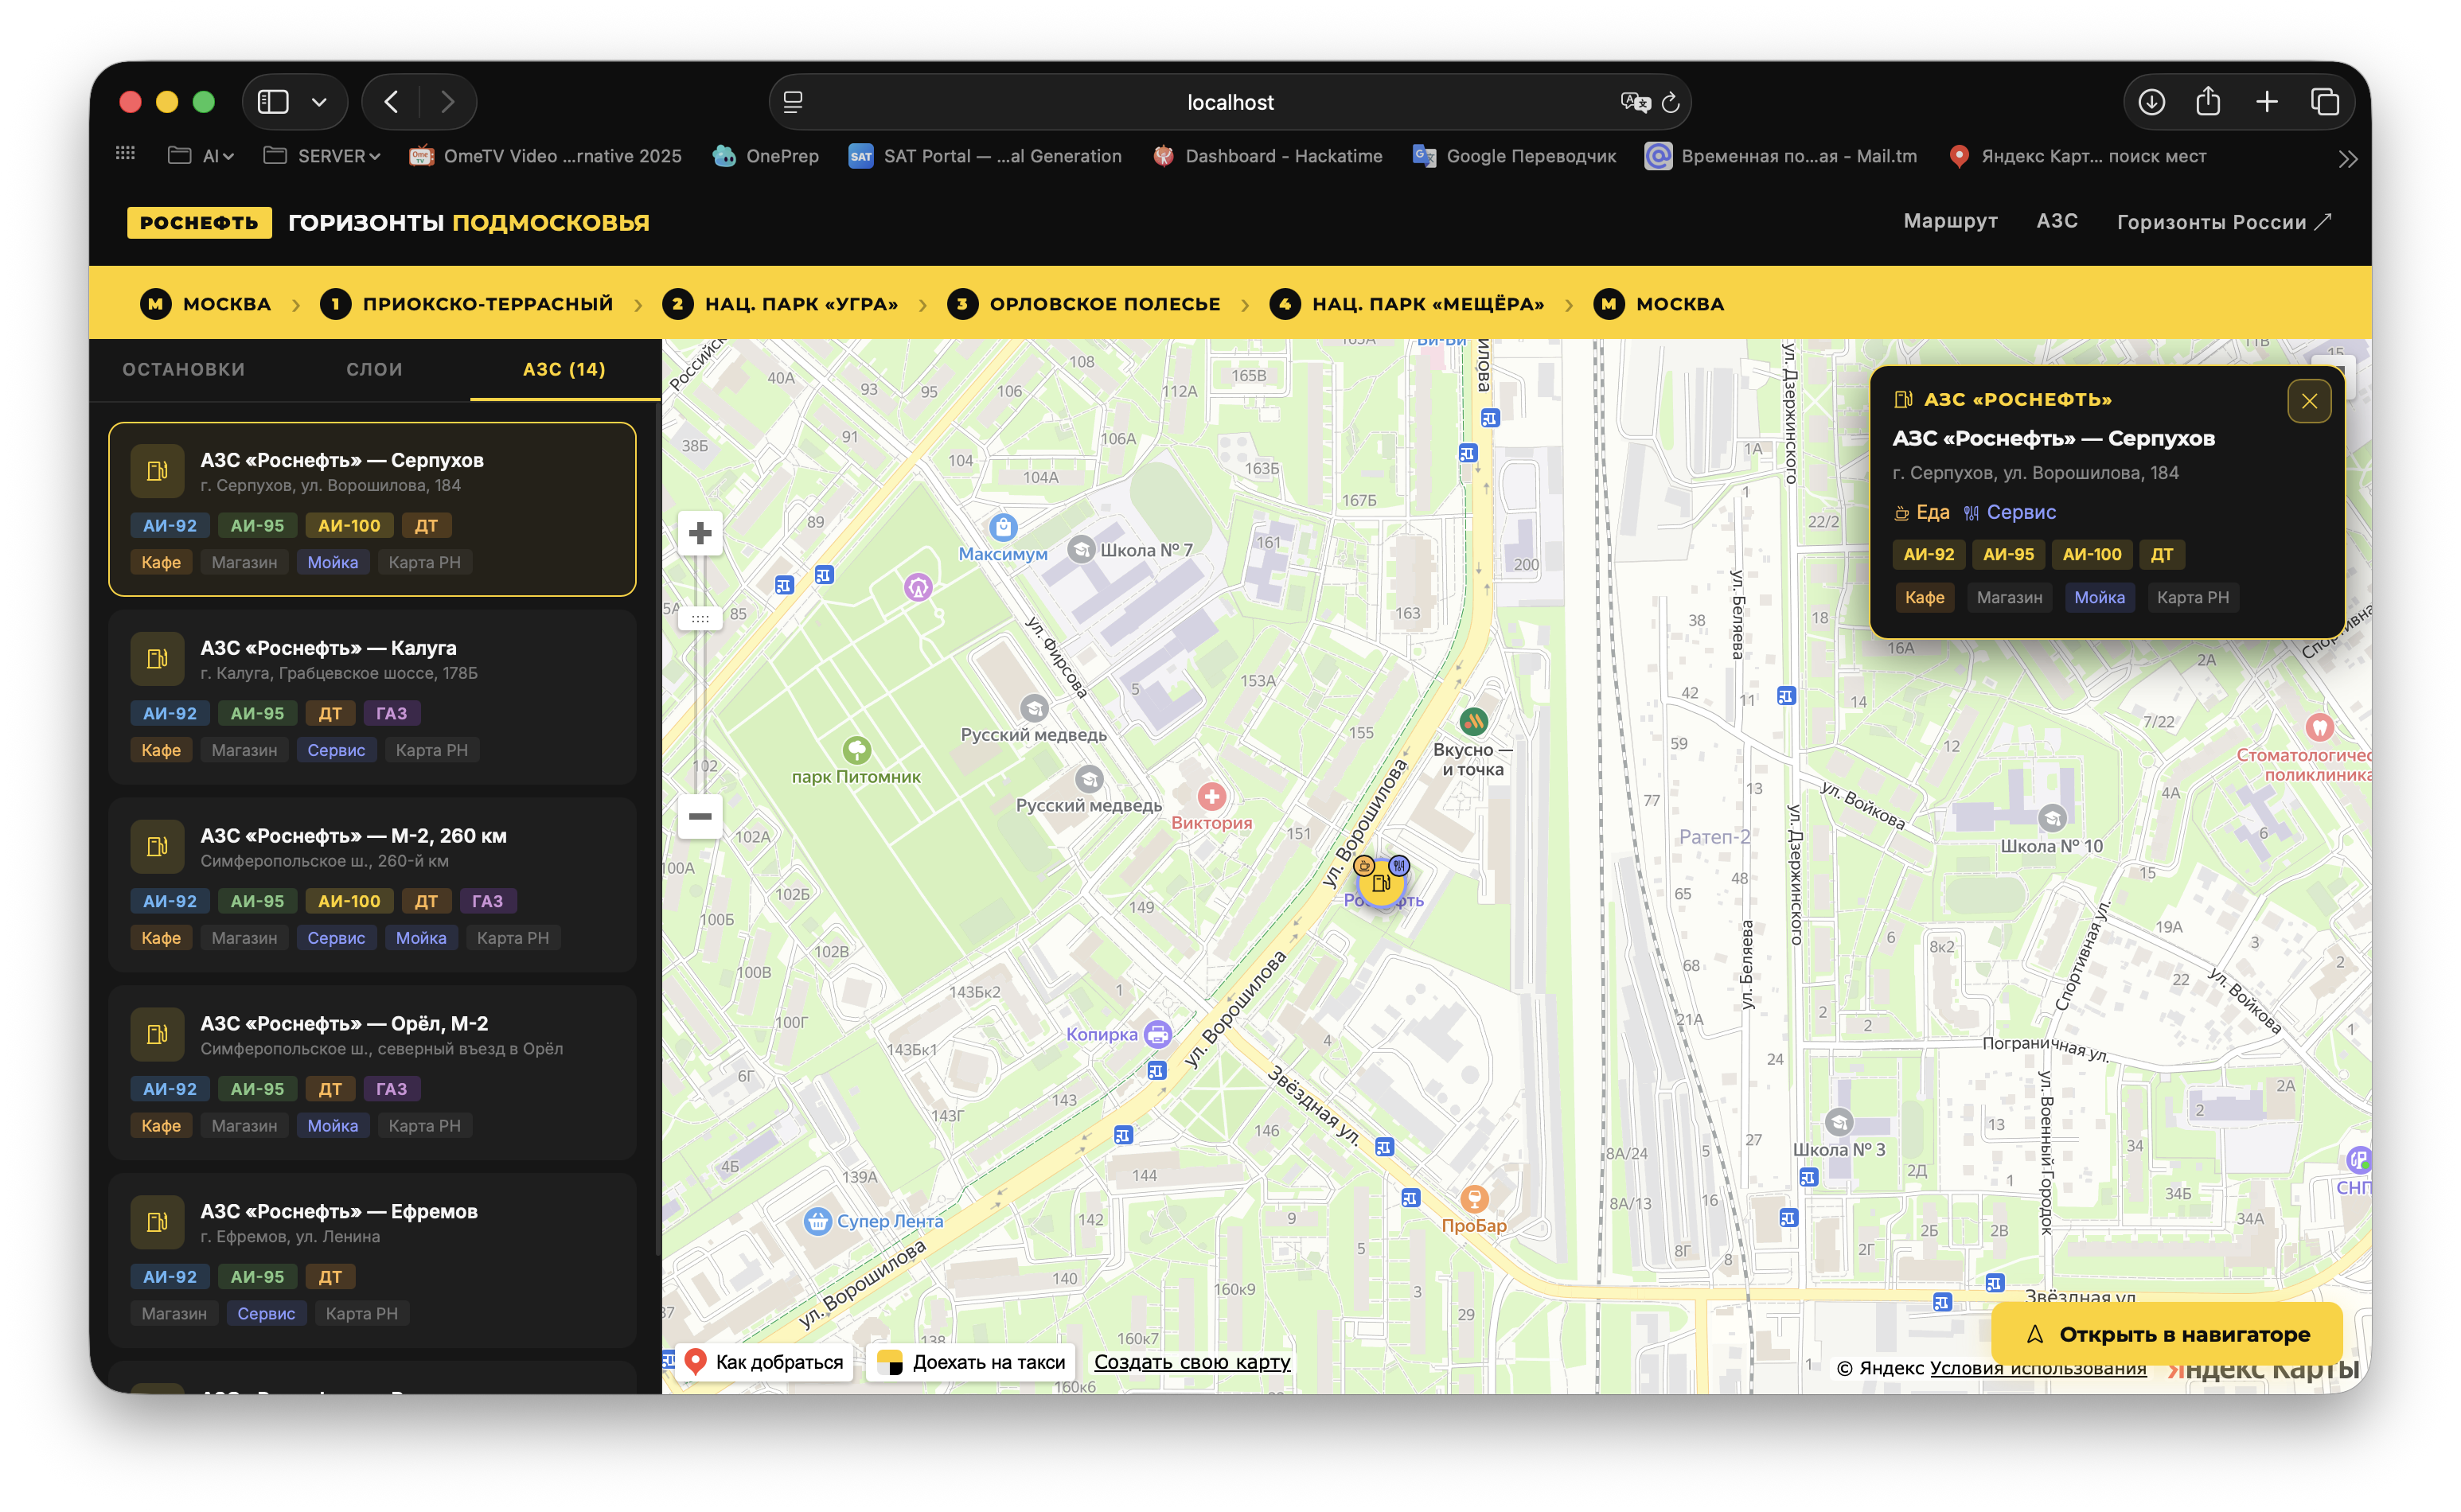Close the АЗС «Роснефть» info popup

point(2307,401)
